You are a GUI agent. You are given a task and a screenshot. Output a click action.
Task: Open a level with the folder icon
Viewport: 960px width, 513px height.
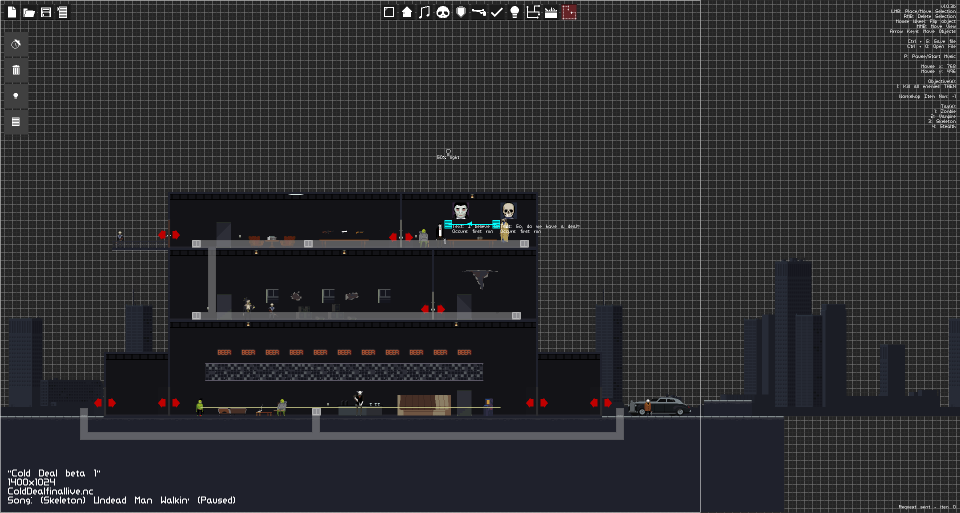click(x=29, y=12)
